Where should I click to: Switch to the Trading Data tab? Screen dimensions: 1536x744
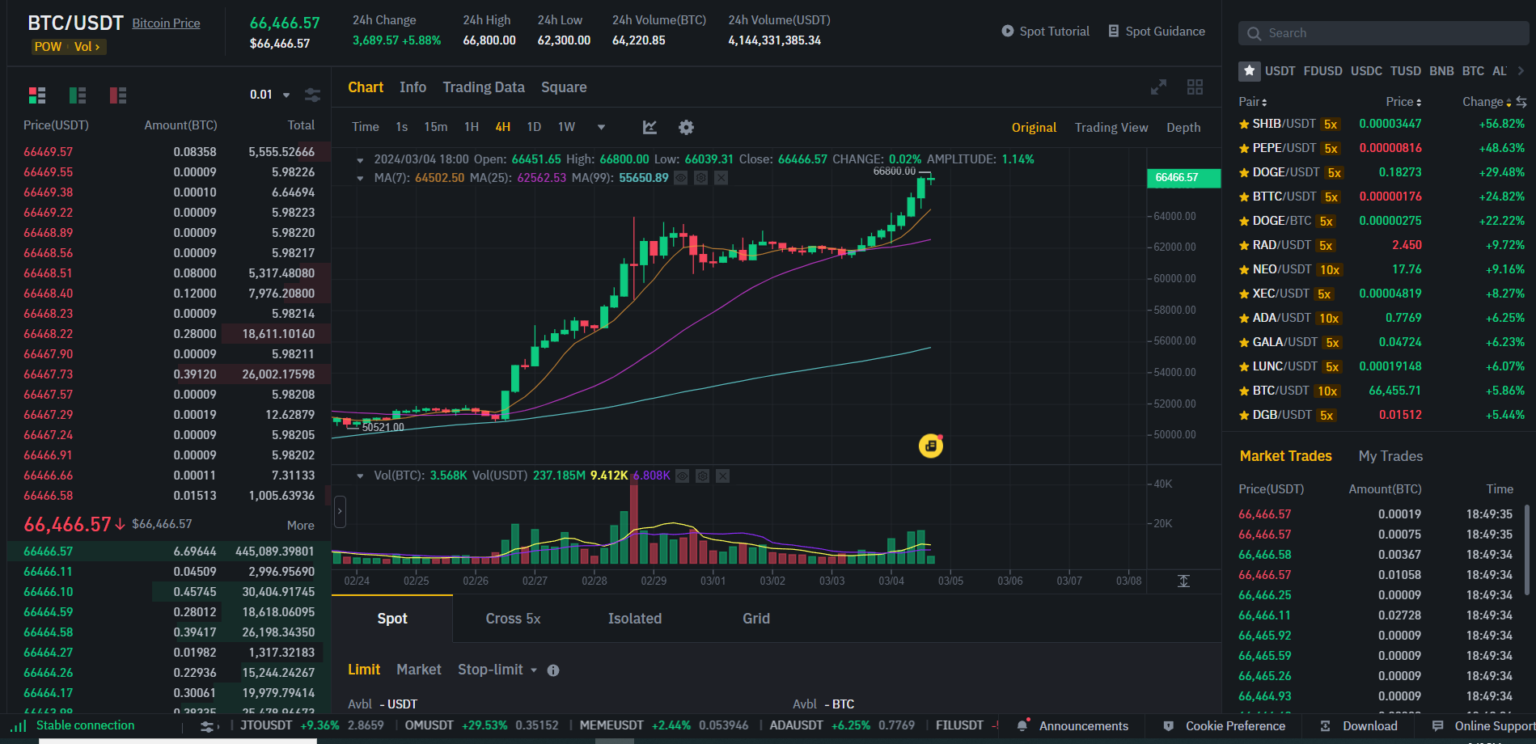point(483,87)
